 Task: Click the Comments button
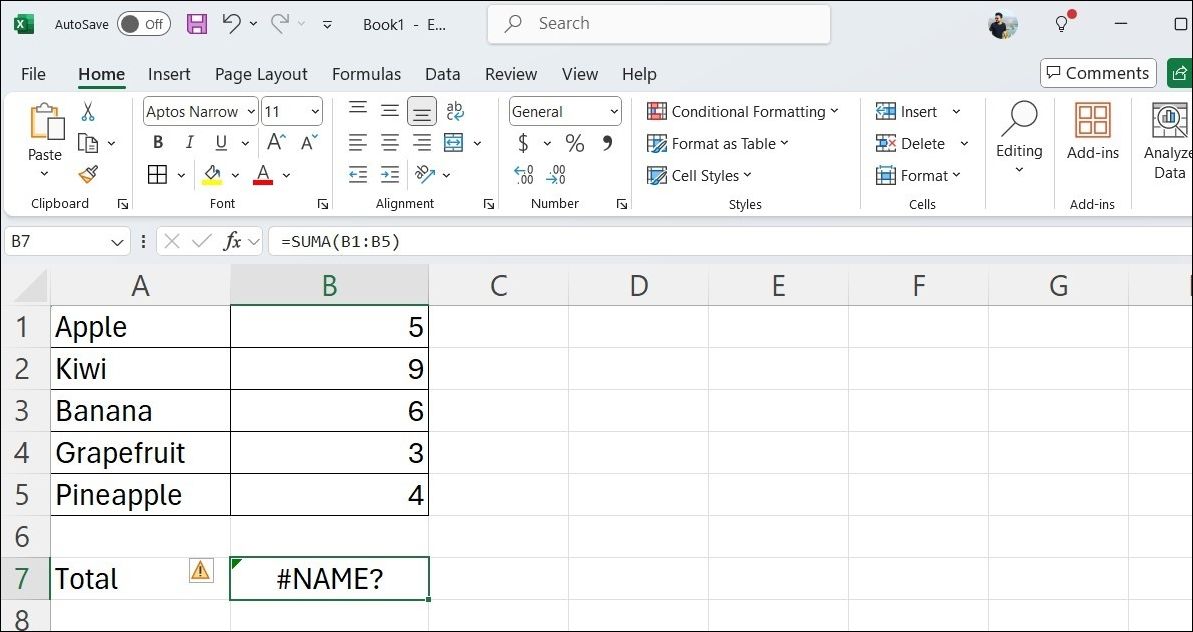[1097, 73]
